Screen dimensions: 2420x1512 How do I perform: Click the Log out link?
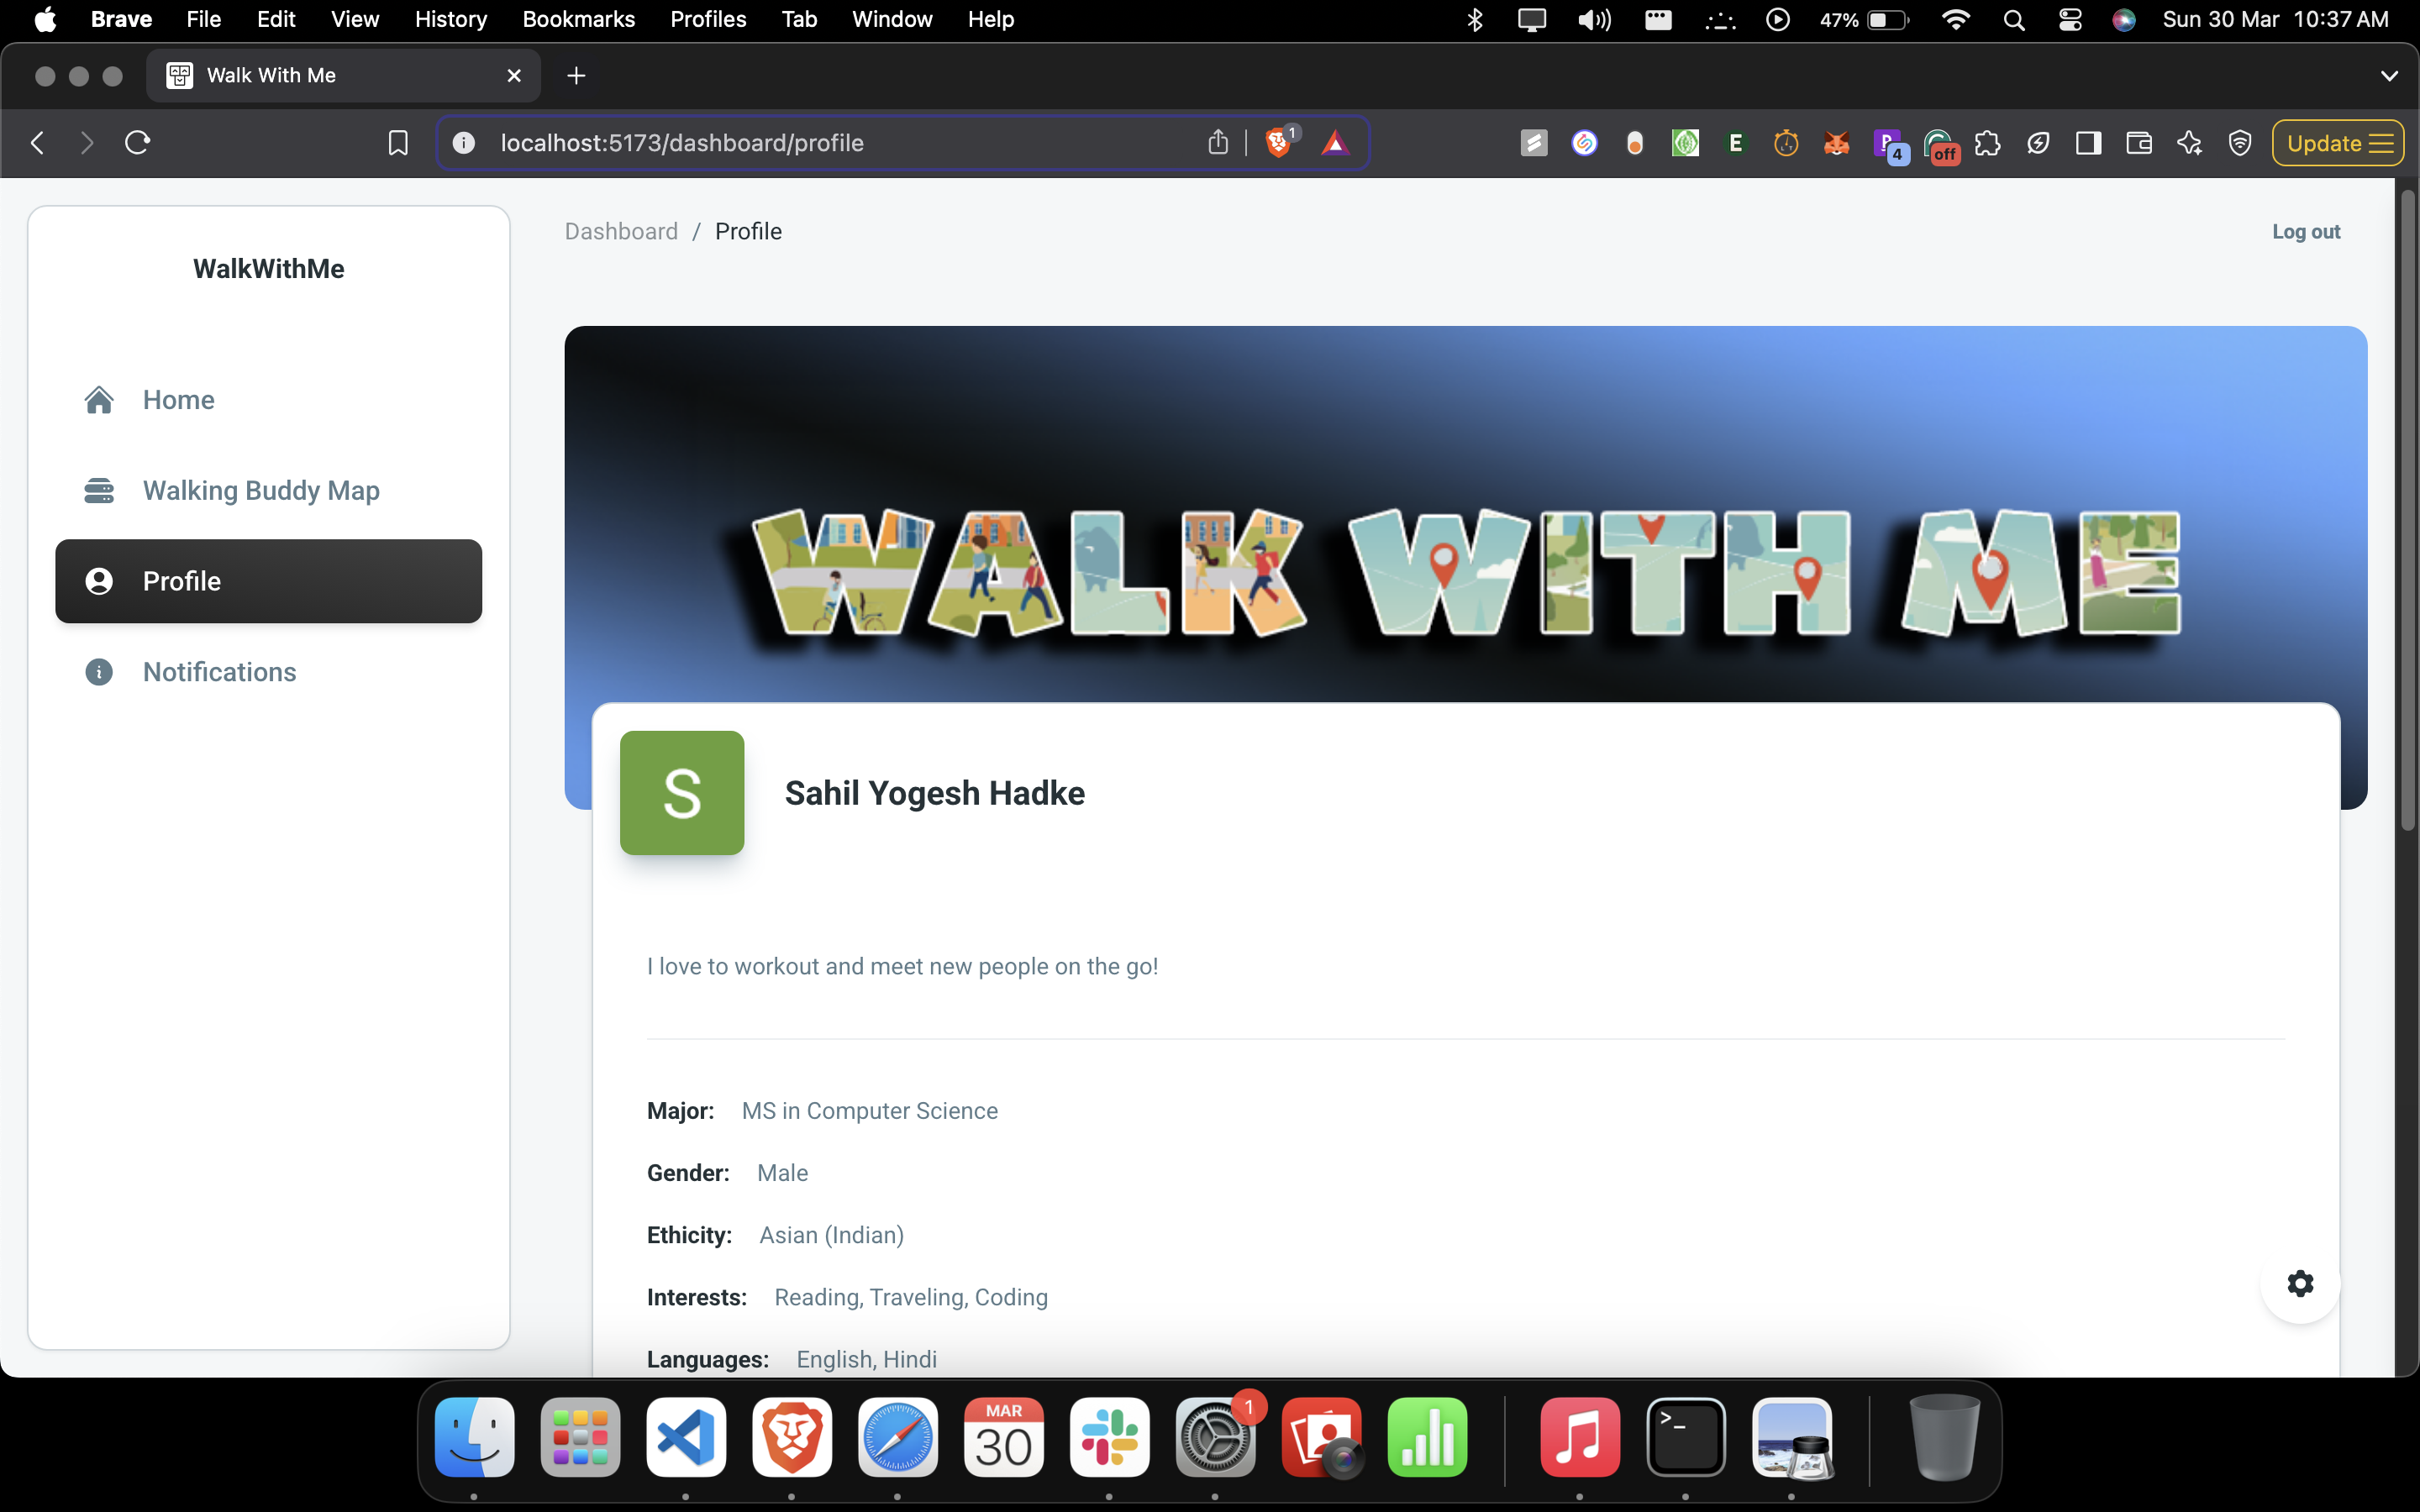(x=2305, y=232)
